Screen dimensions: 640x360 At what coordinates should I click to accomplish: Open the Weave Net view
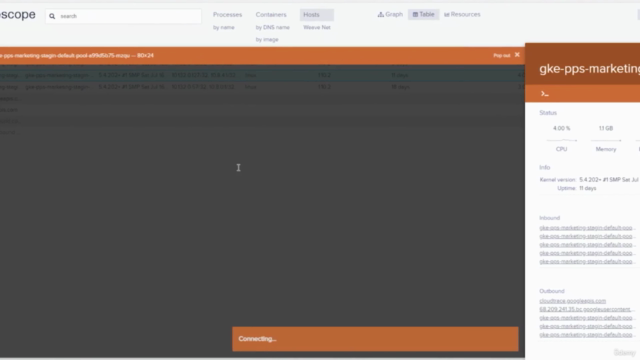coord(317,27)
